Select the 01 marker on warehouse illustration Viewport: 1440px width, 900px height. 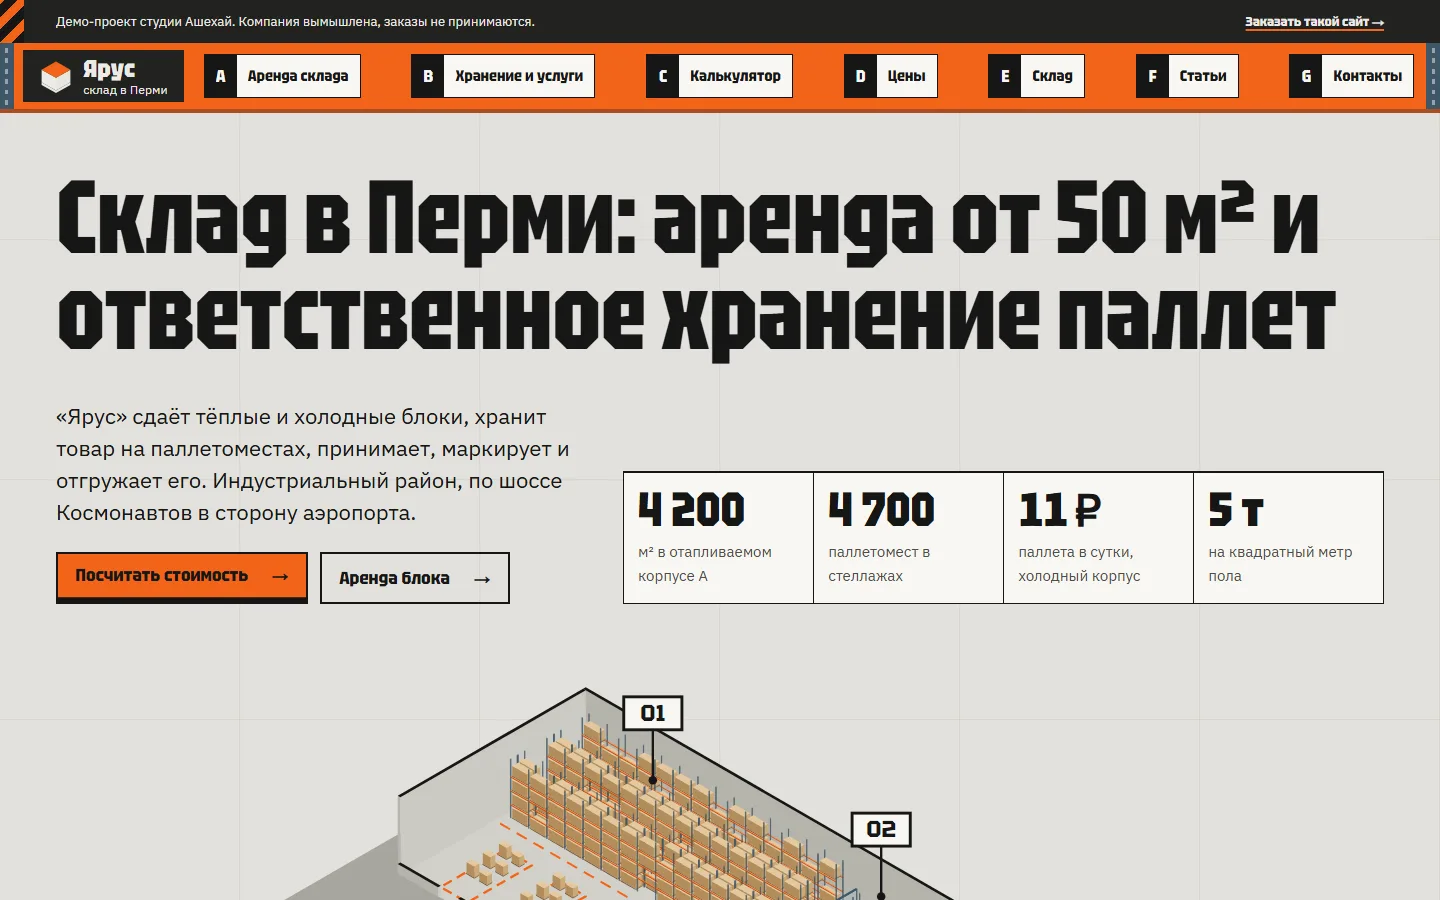653,713
